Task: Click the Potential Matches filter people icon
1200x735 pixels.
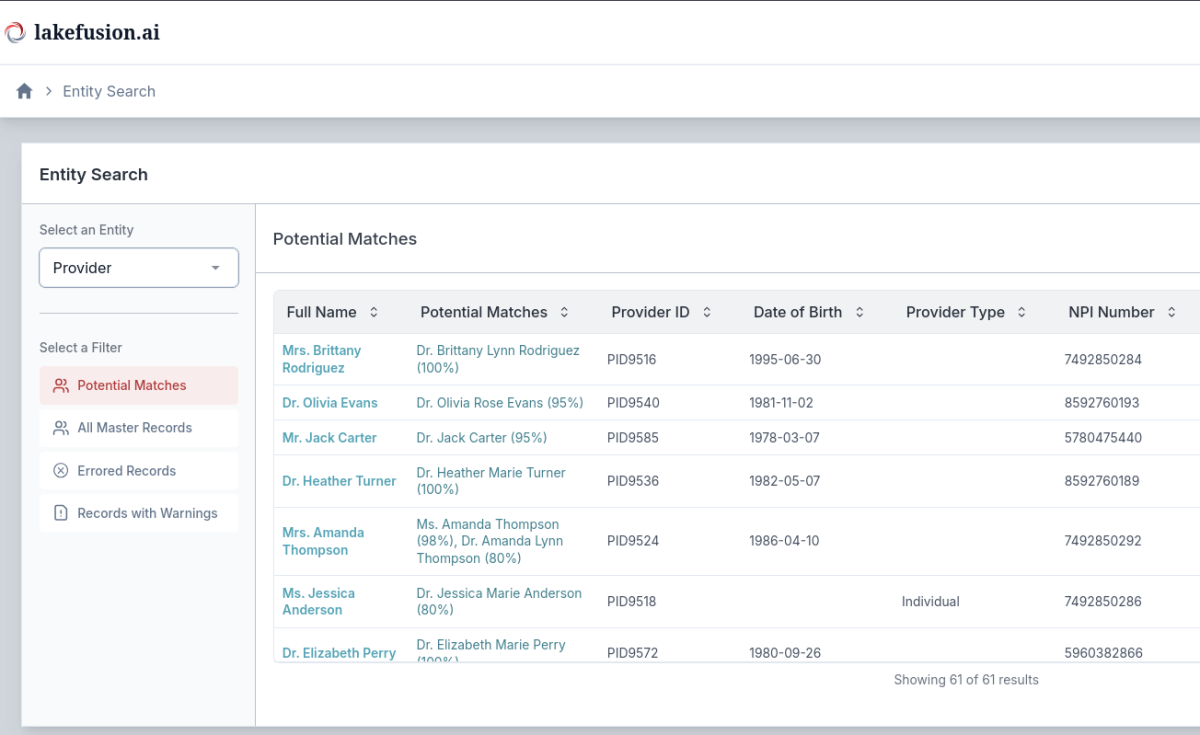Action: point(61,386)
